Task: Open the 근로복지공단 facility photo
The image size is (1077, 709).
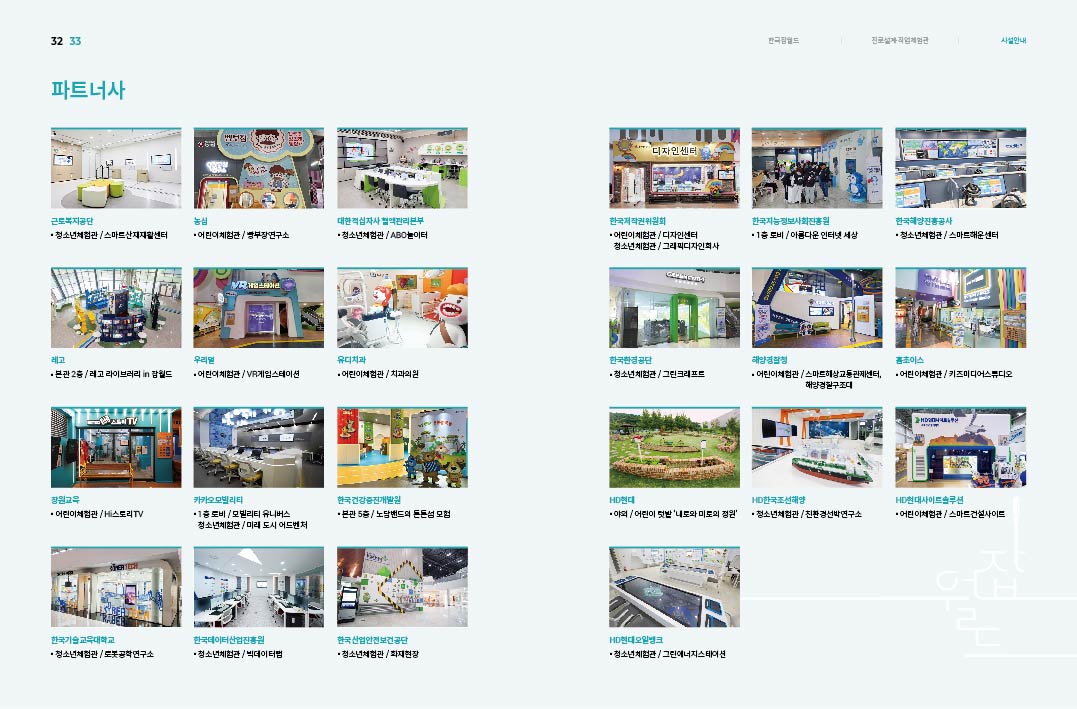Action: tap(116, 168)
